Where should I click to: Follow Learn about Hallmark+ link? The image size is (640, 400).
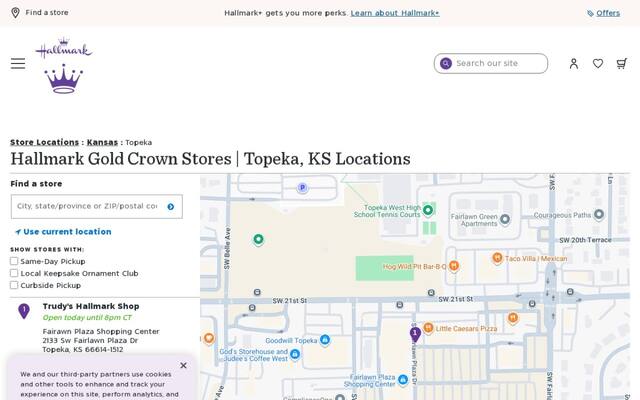click(395, 13)
